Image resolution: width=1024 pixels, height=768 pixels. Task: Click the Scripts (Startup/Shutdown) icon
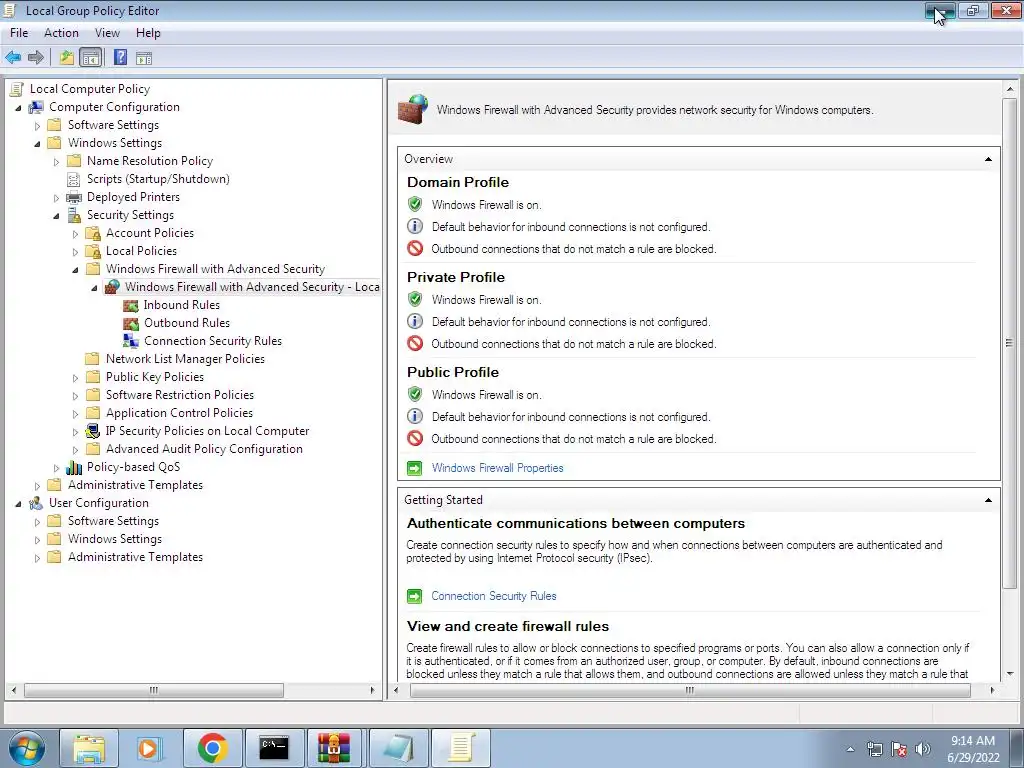point(74,180)
